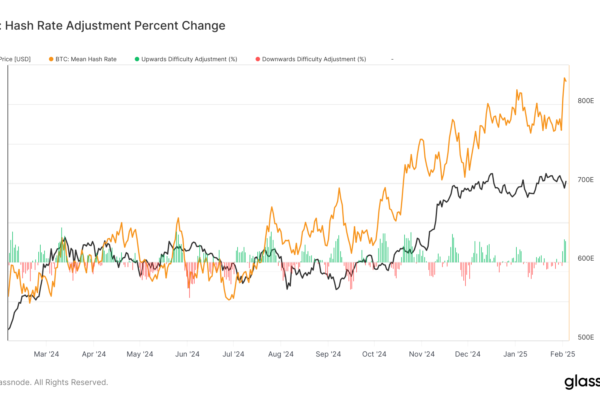Click the 500E y-axis label
Viewport: 600px width, 400px height.
pyautogui.click(x=585, y=338)
